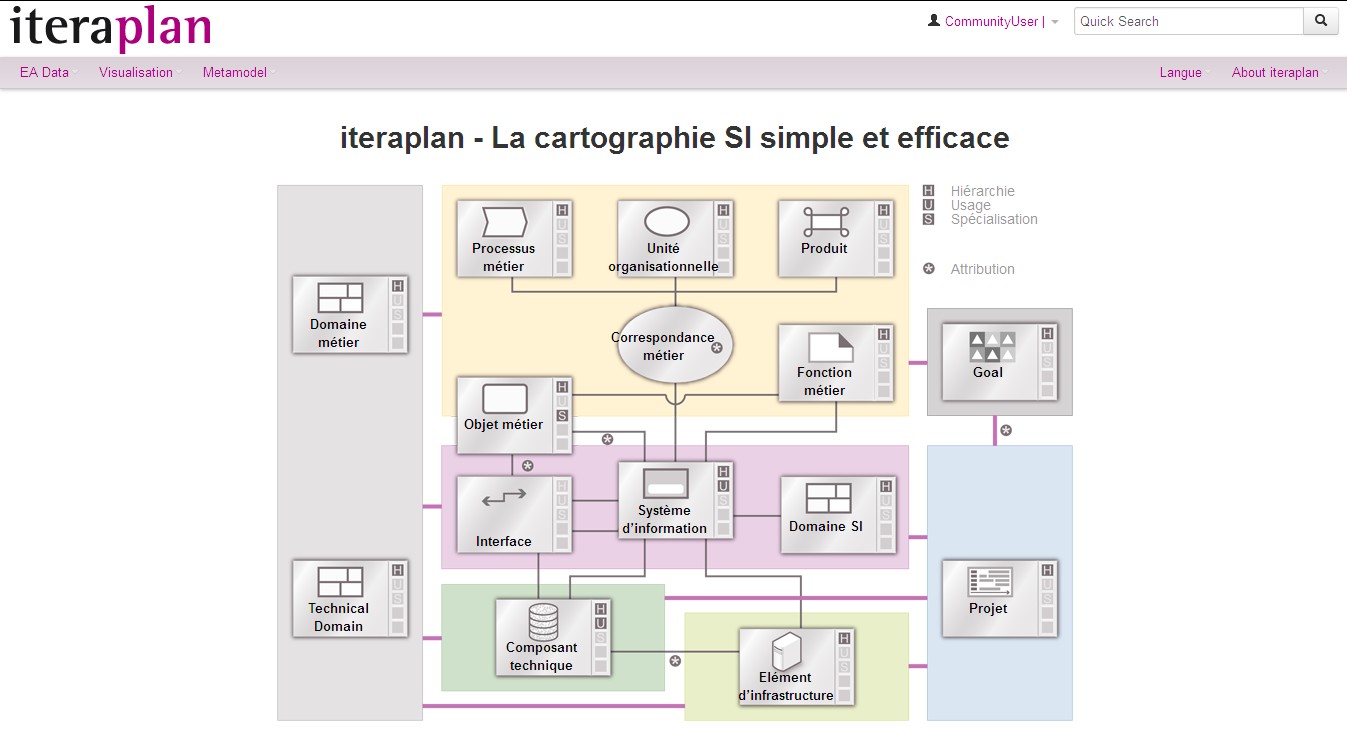This screenshot has height=737, width=1347.
Task: Open the About iteraplan menu
Action: tap(1276, 72)
